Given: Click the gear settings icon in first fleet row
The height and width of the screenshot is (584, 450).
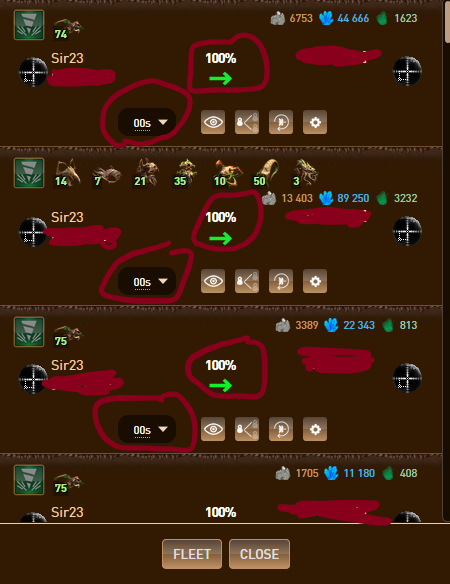Looking at the screenshot, I should (315, 122).
